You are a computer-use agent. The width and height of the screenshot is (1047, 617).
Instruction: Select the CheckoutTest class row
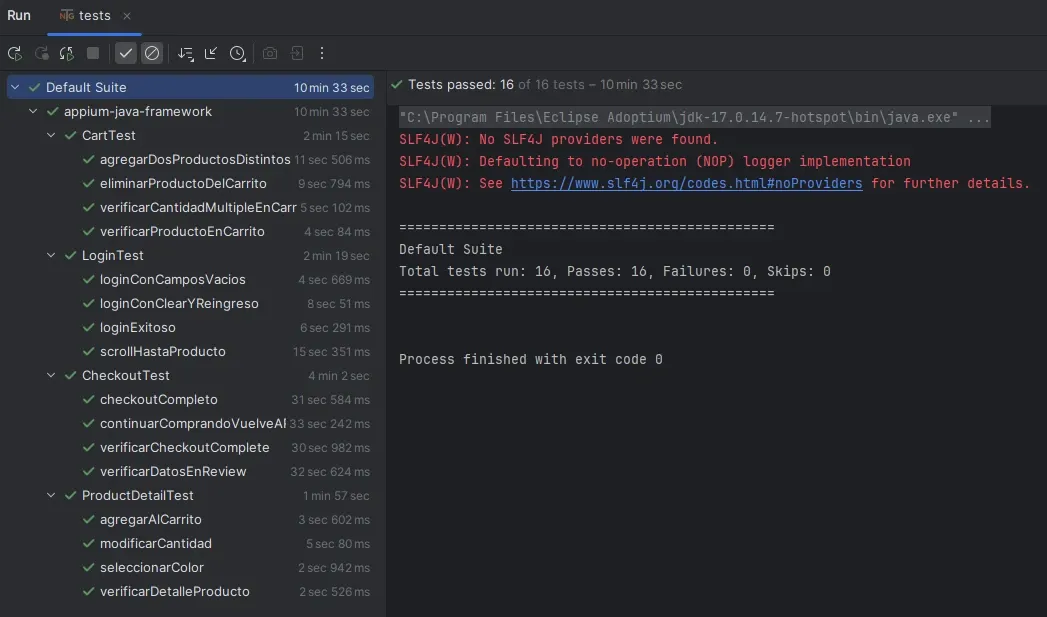point(190,376)
